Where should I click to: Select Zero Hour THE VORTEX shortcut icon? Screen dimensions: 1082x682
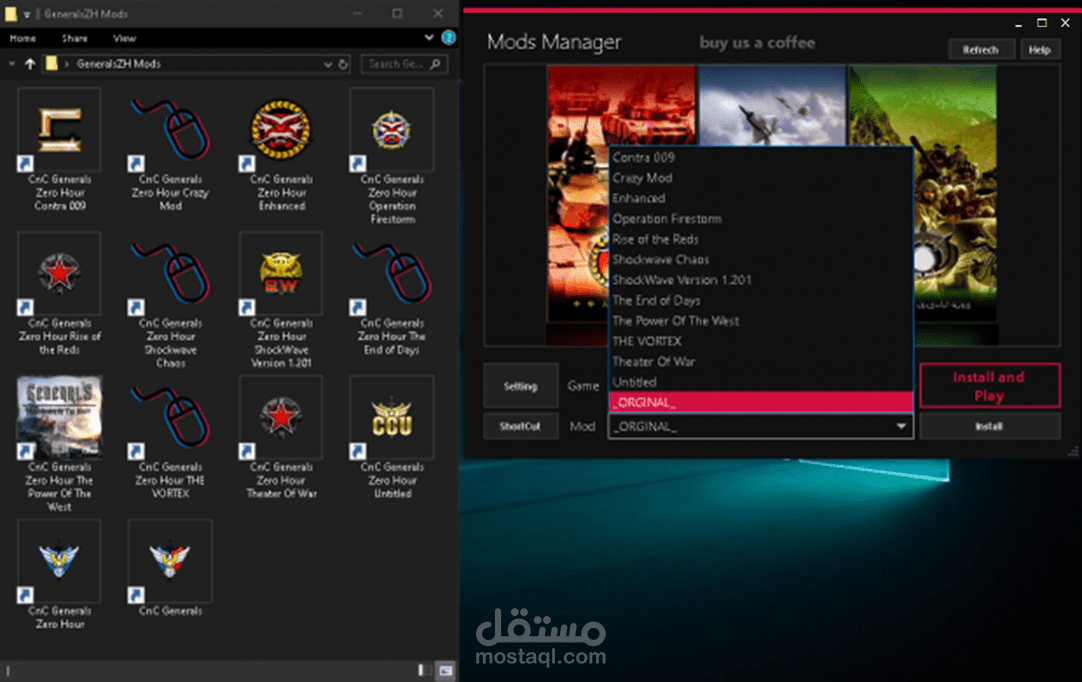click(x=170, y=418)
